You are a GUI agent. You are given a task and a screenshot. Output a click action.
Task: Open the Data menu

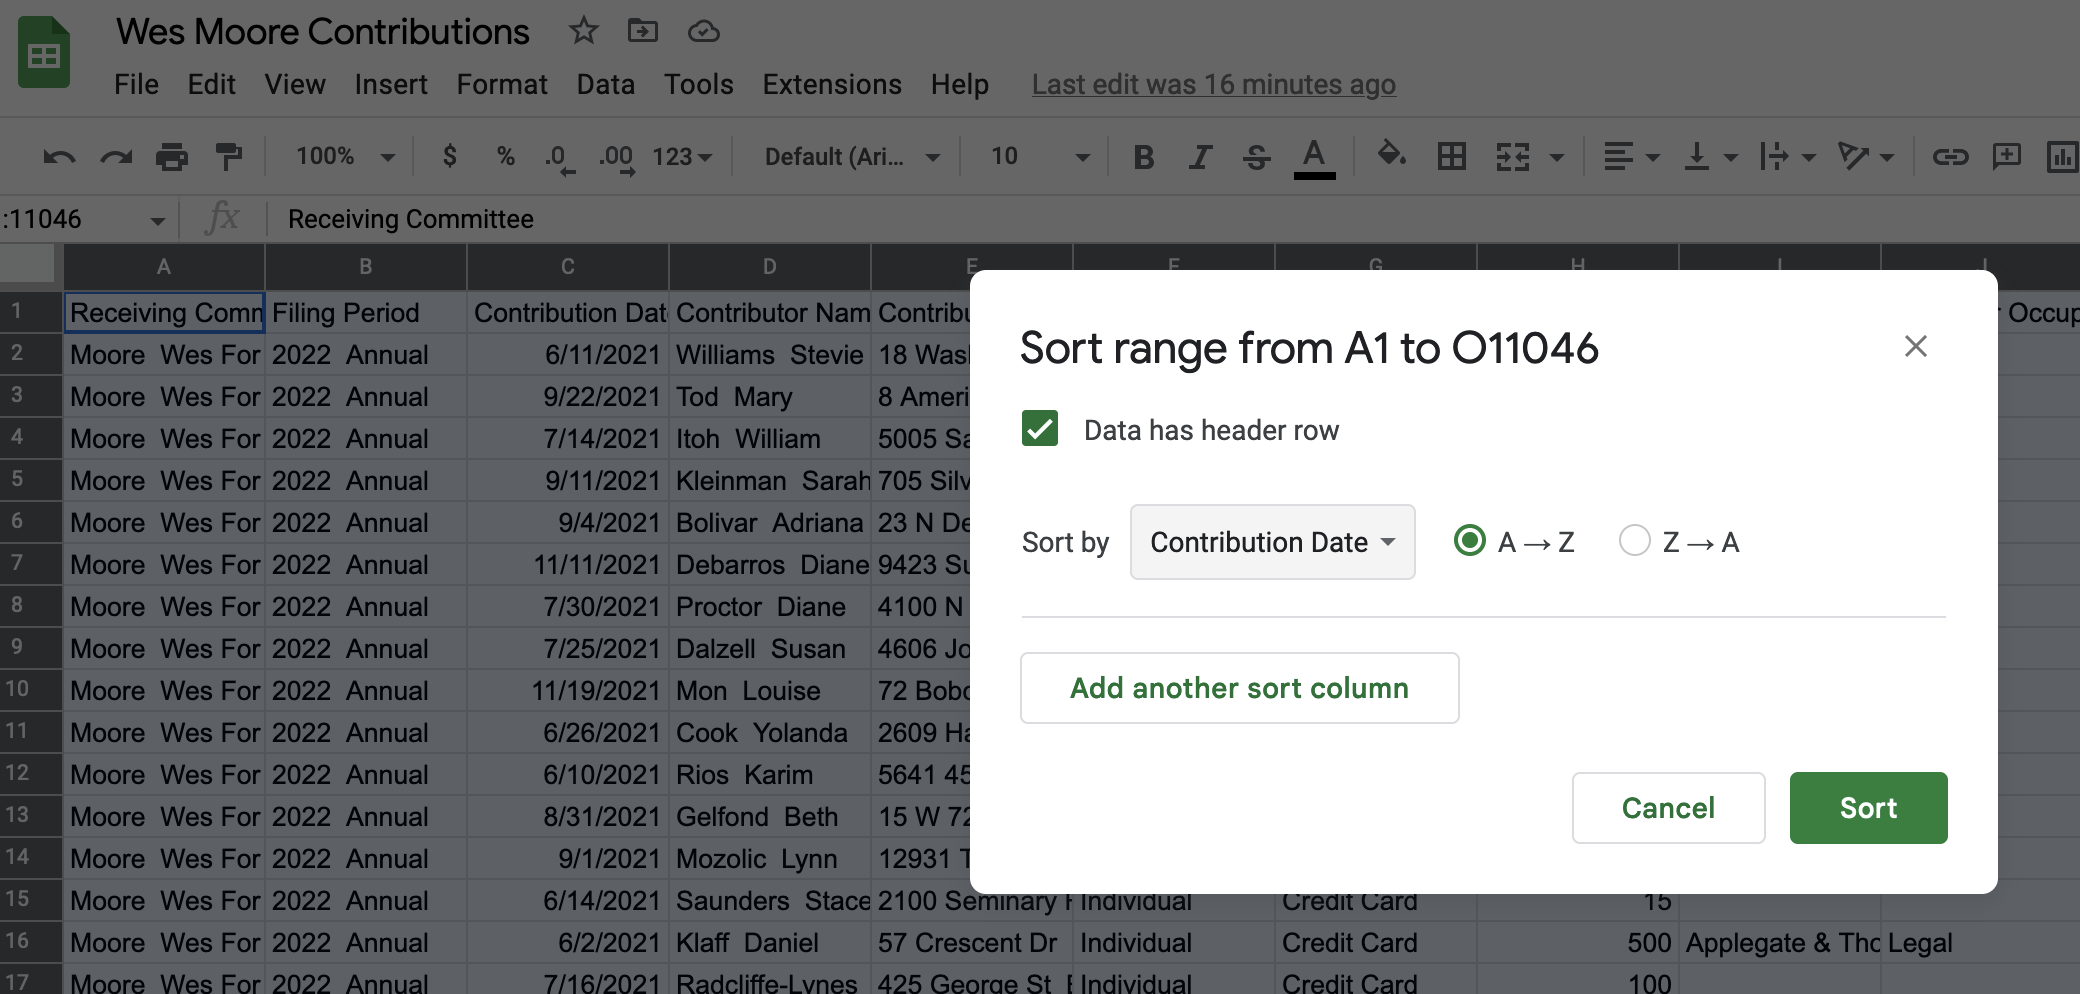[606, 85]
